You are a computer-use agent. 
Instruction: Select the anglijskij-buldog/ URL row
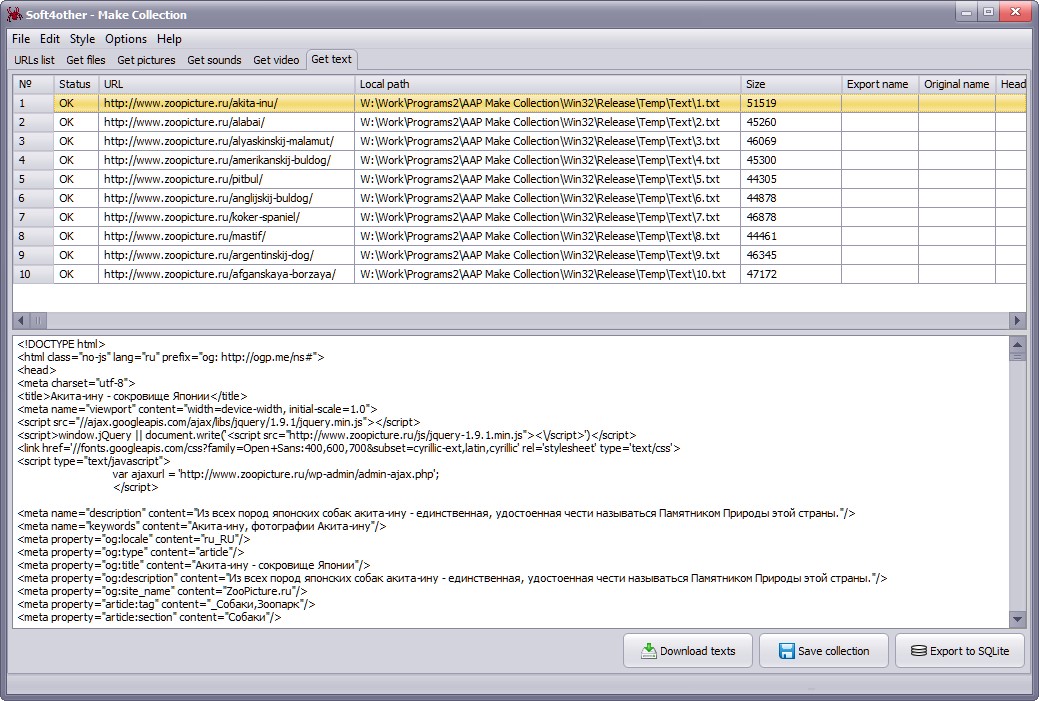pyautogui.click(x=520, y=198)
